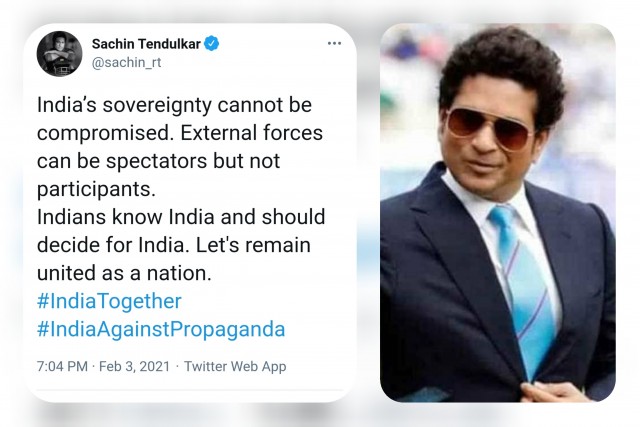The height and width of the screenshot is (427, 640).
Task: Open the @sachin_rt handle
Action: click(x=127, y=63)
